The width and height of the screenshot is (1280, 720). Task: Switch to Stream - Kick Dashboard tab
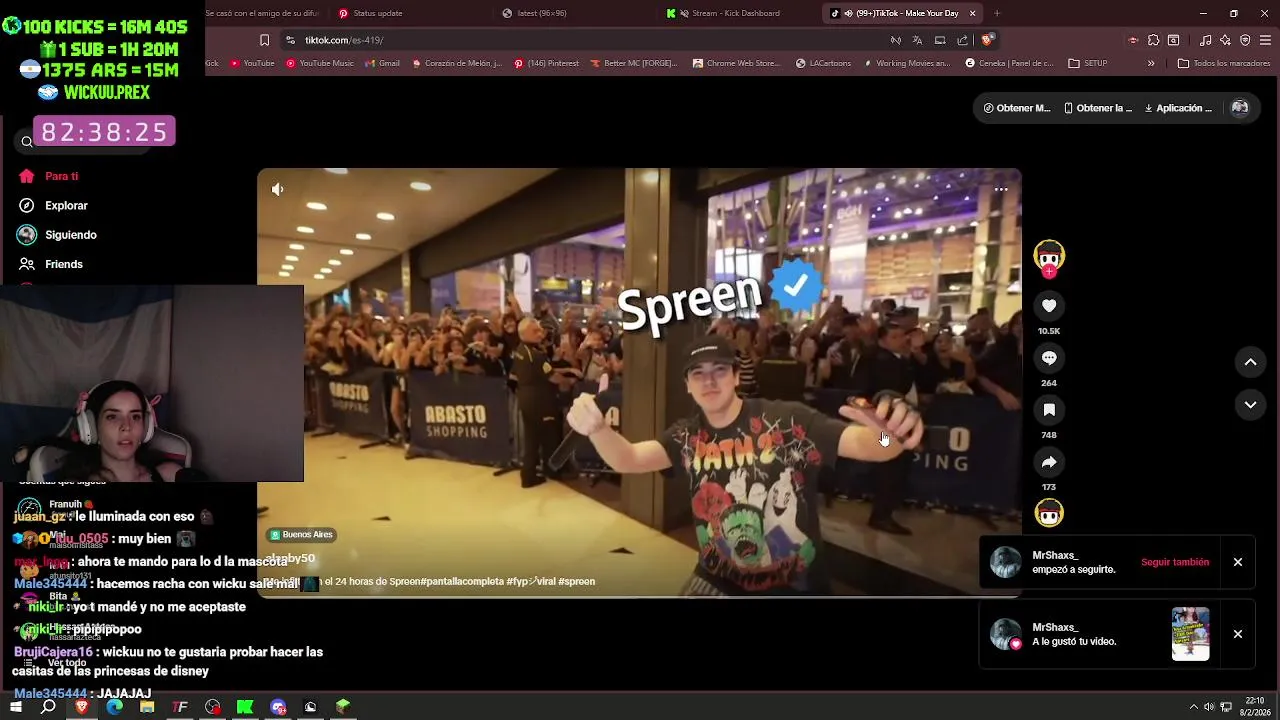tap(737, 13)
